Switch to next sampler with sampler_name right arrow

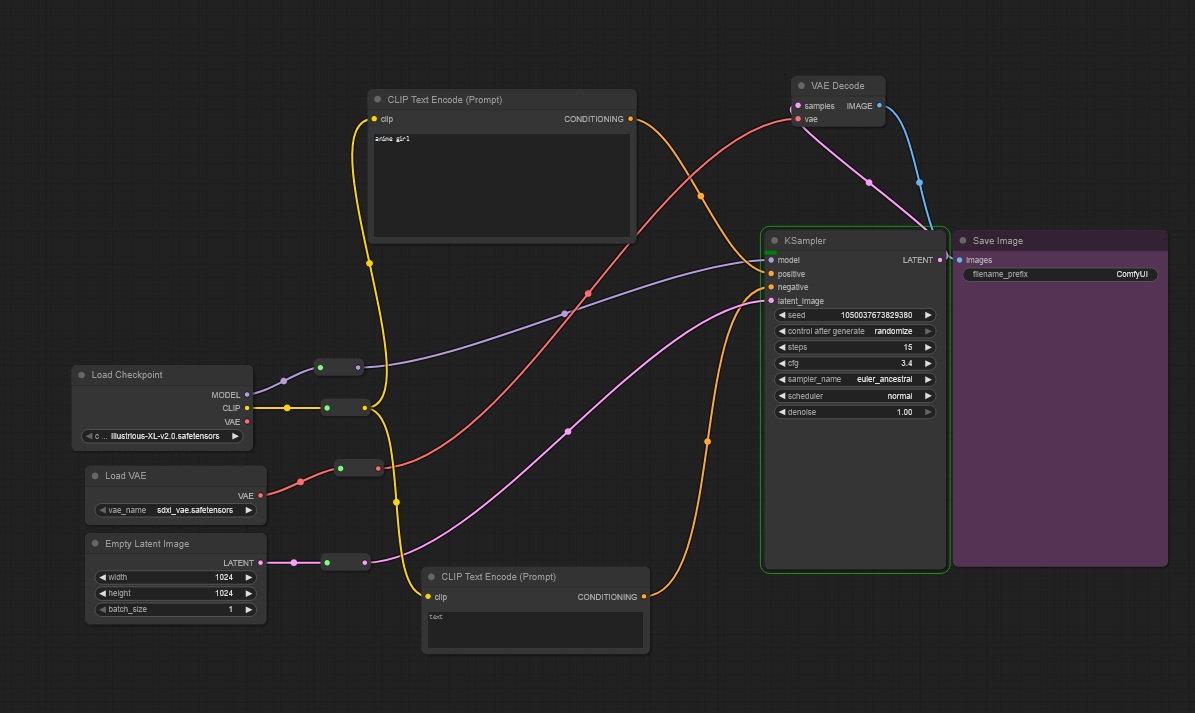coord(927,379)
